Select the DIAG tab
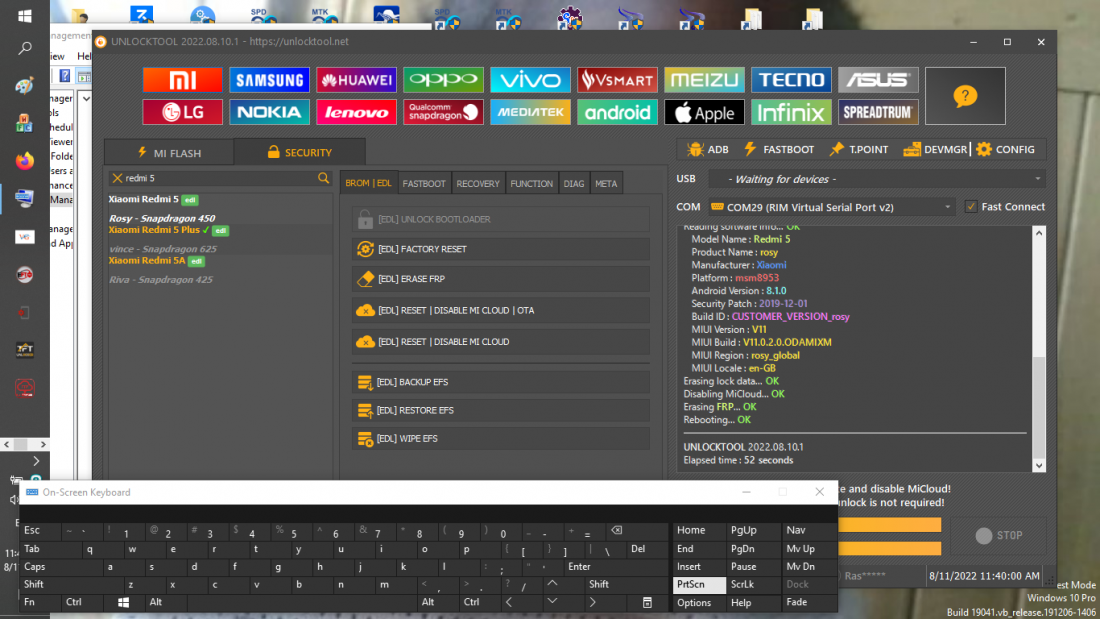The width and height of the screenshot is (1100, 619). 574,184
